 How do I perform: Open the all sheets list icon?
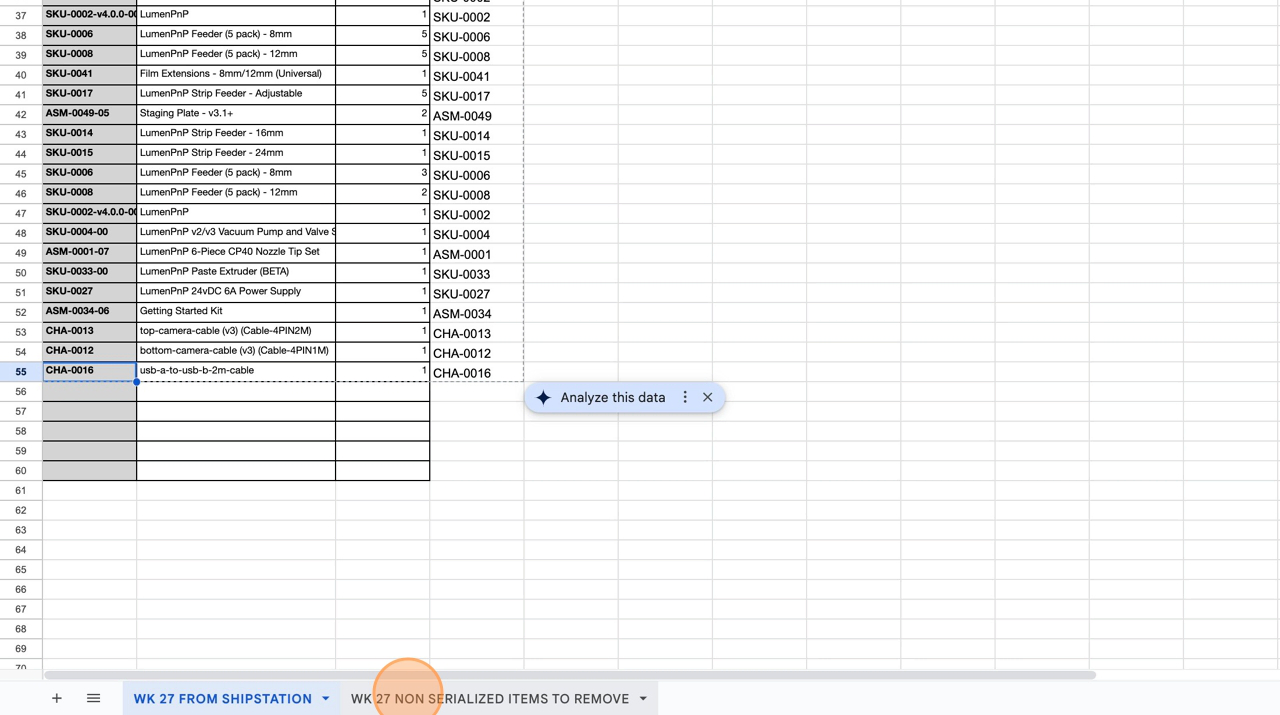pyautogui.click(x=93, y=698)
